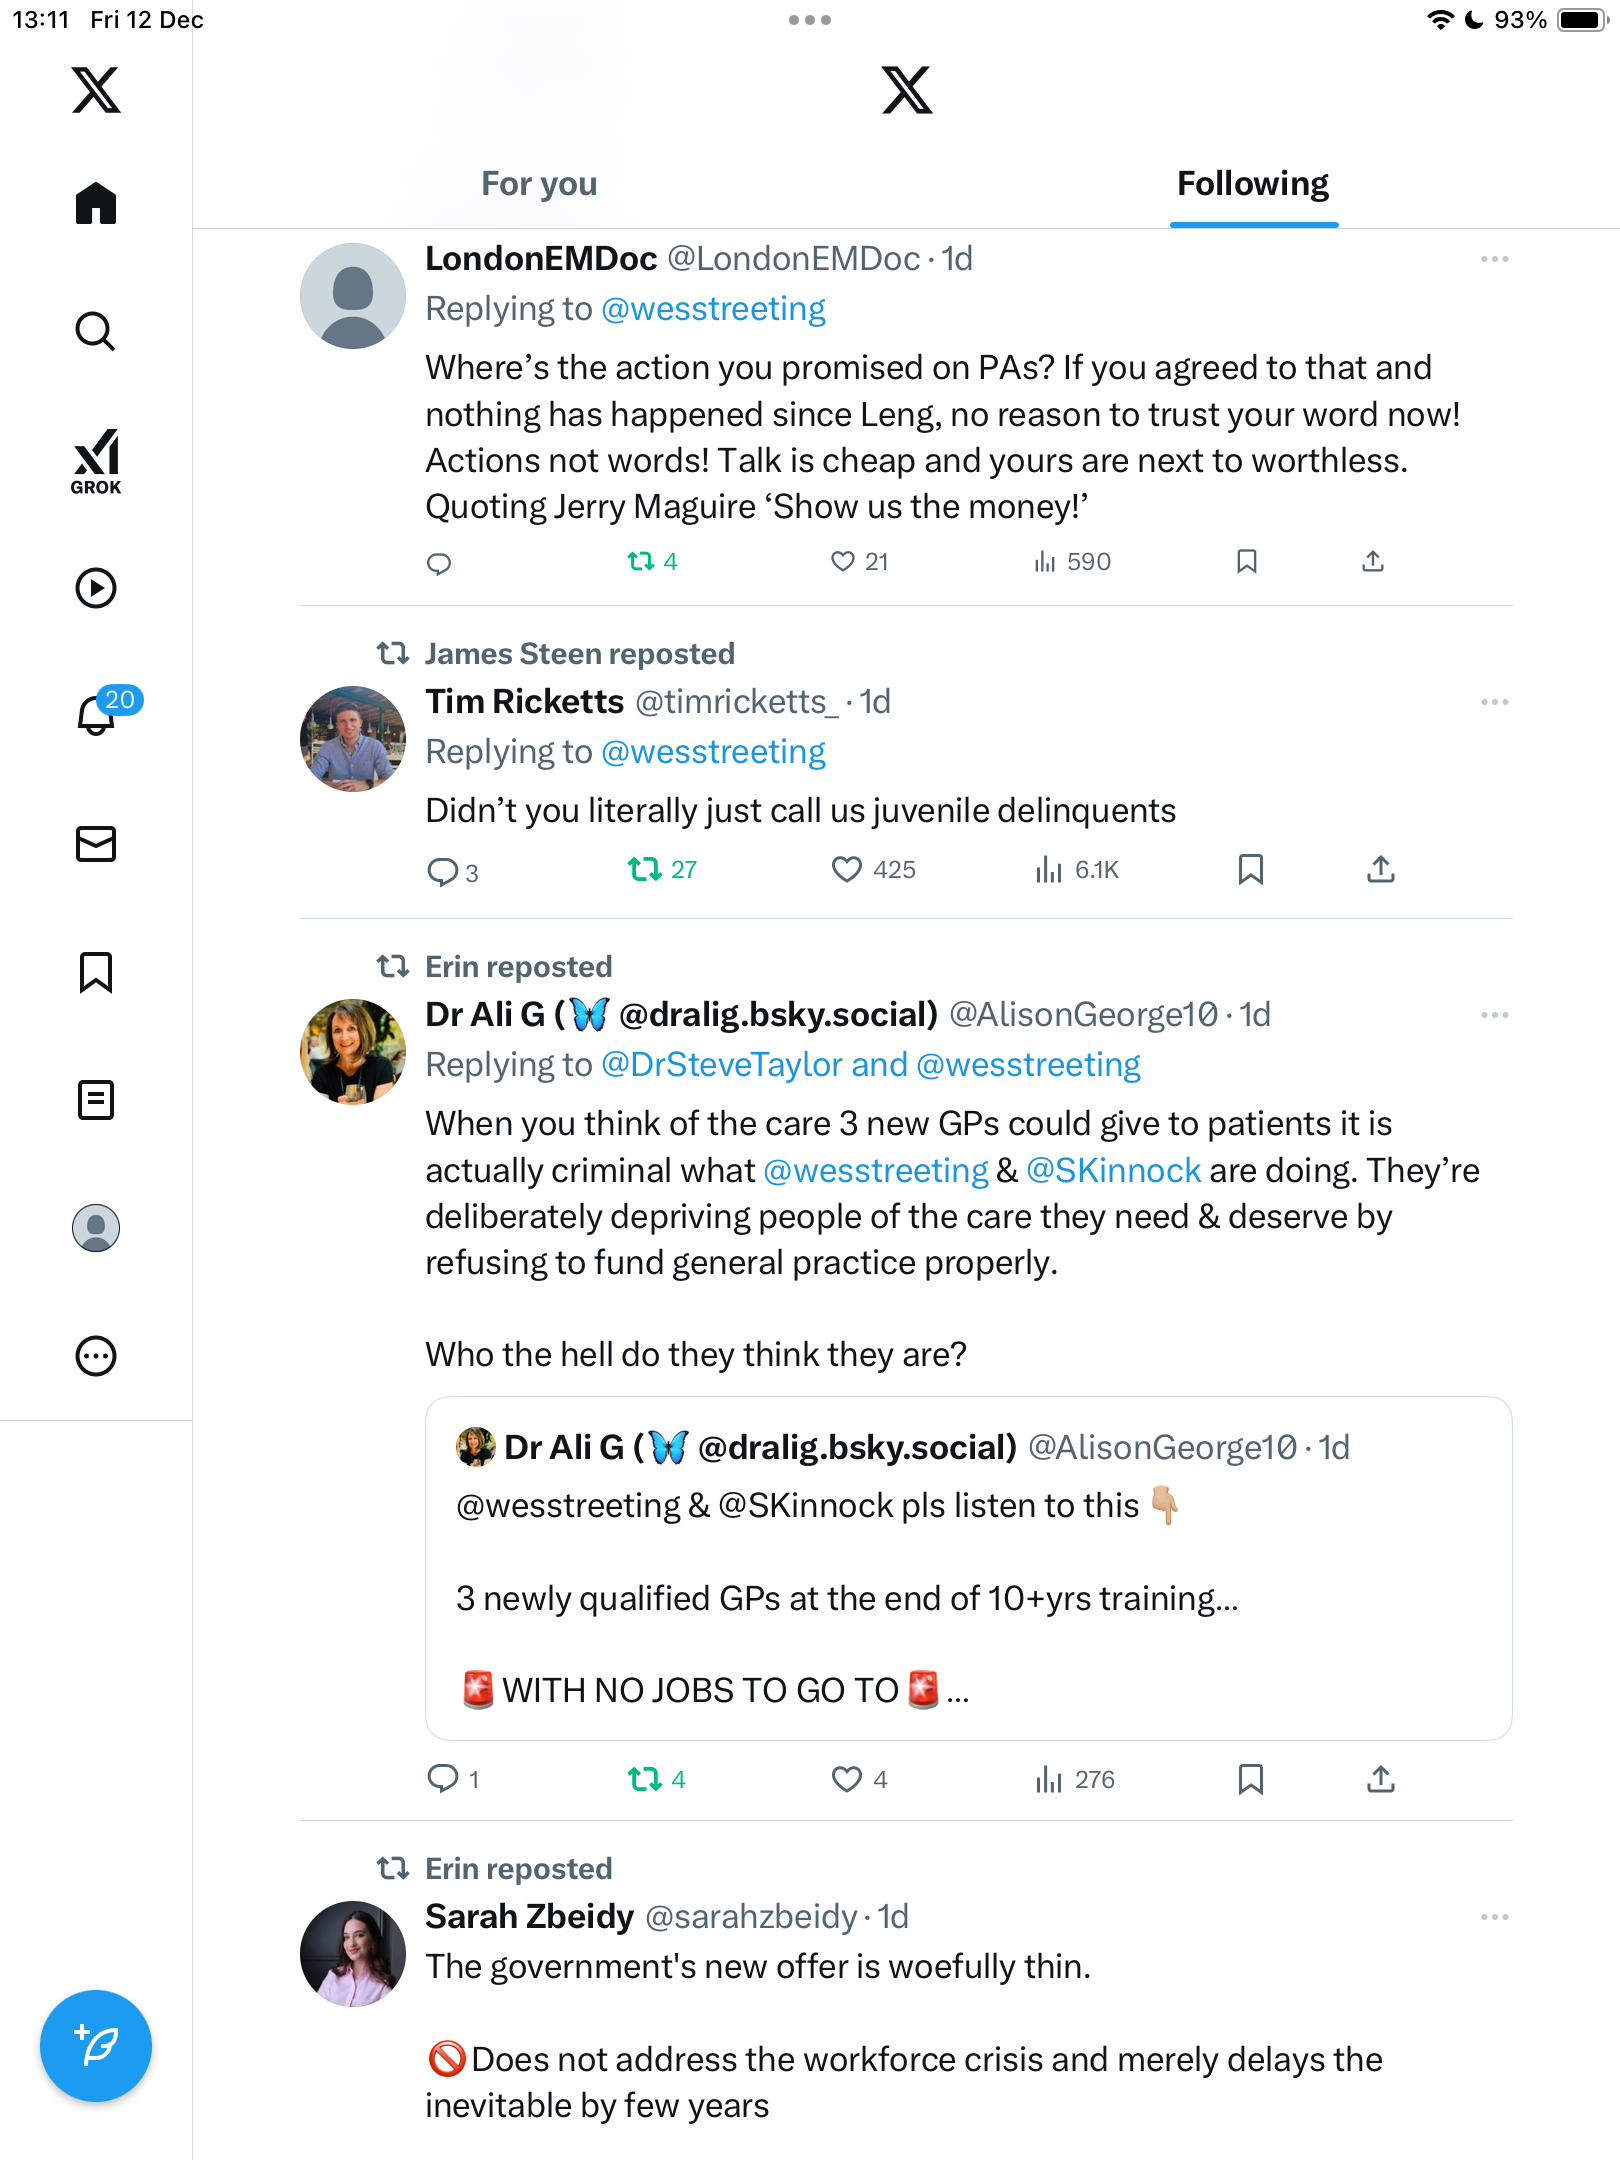Open the notifications bell
Screen dimensions: 1620x2160
click(96, 715)
